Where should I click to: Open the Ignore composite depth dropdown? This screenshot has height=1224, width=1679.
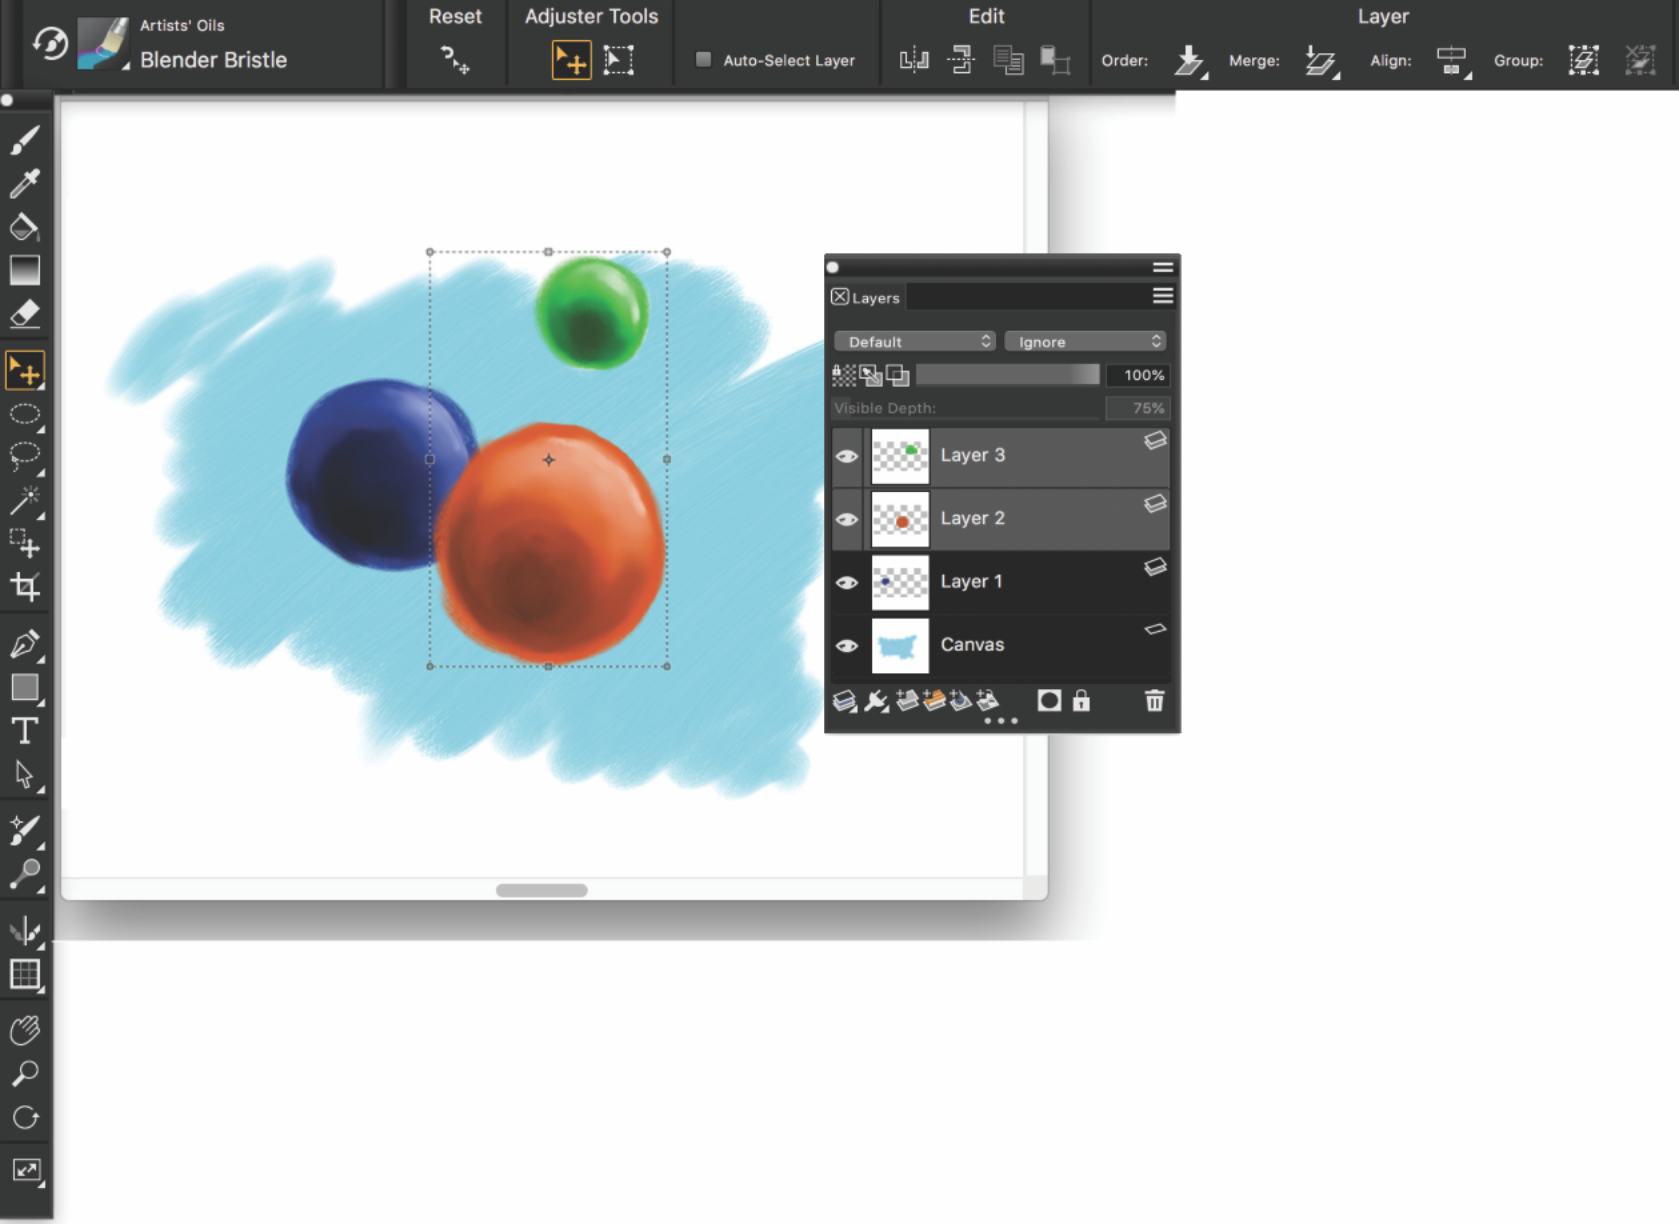pyautogui.click(x=1085, y=341)
